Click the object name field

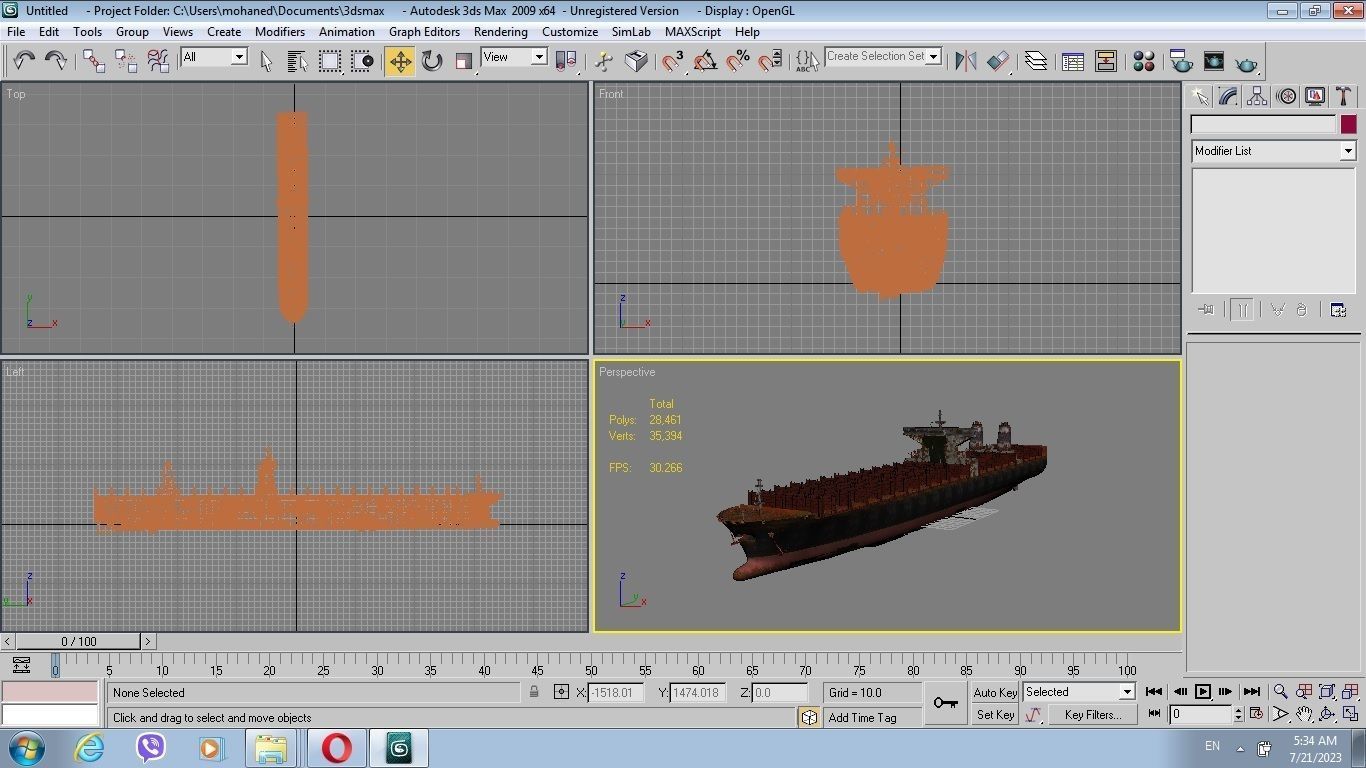tap(1263, 125)
